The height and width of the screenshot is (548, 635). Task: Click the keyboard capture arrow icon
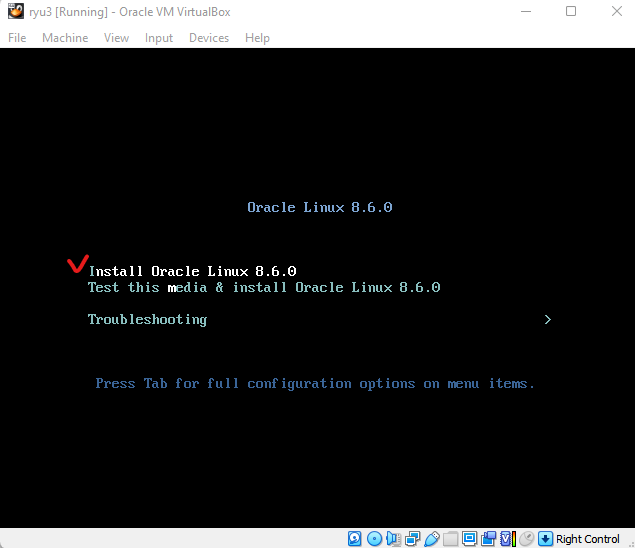545,539
